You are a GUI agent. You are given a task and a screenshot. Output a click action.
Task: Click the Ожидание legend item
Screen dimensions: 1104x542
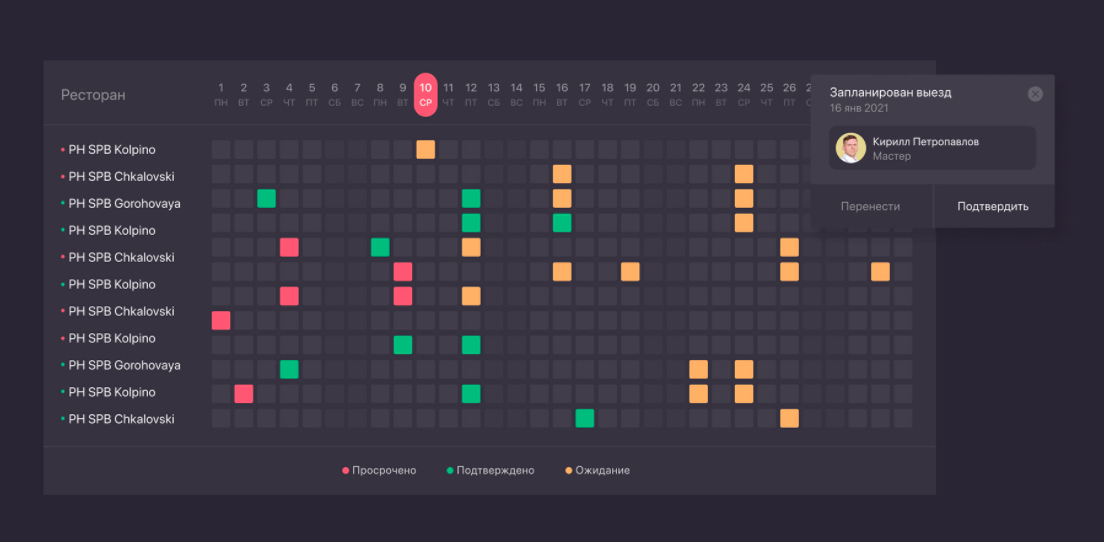point(597,470)
